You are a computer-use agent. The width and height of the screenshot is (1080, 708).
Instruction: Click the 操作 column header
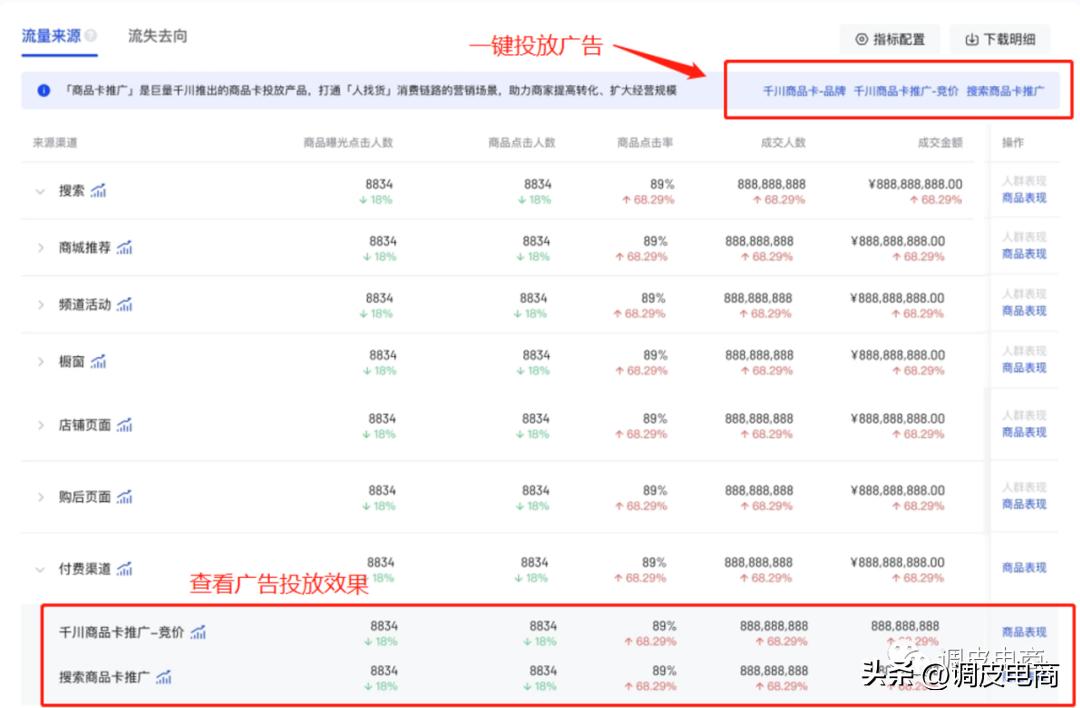point(1012,143)
